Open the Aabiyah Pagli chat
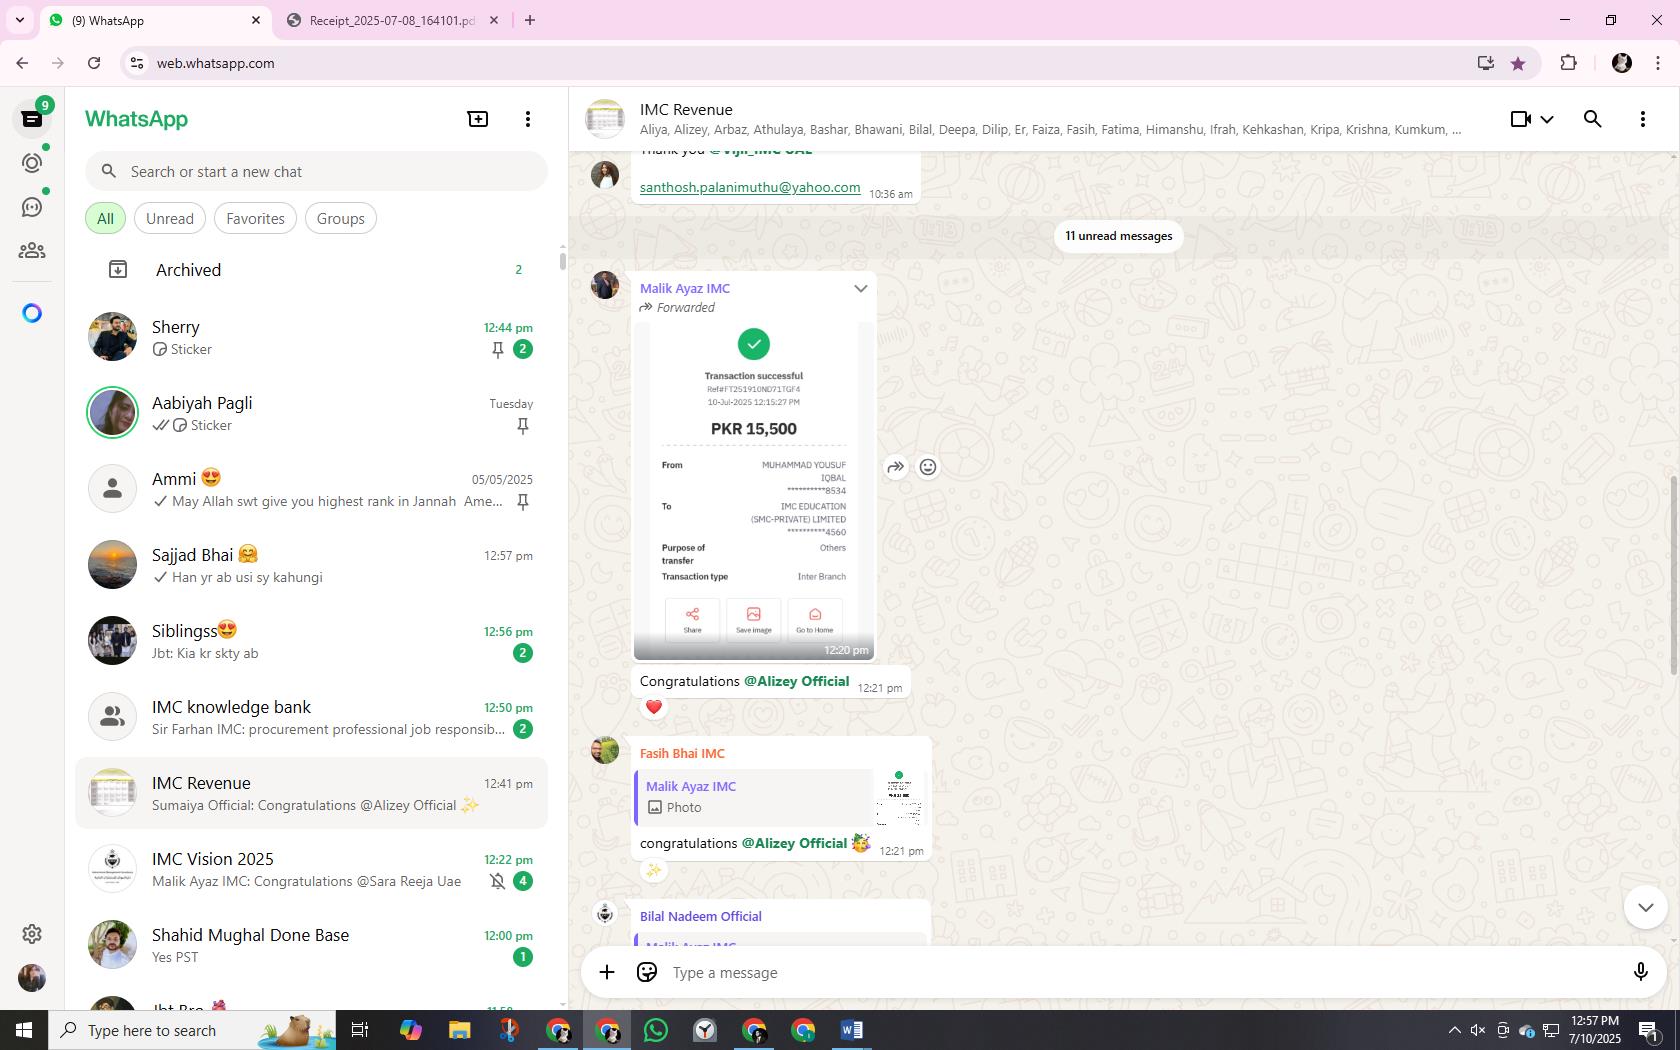The height and width of the screenshot is (1050, 1680). tap(312, 414)
